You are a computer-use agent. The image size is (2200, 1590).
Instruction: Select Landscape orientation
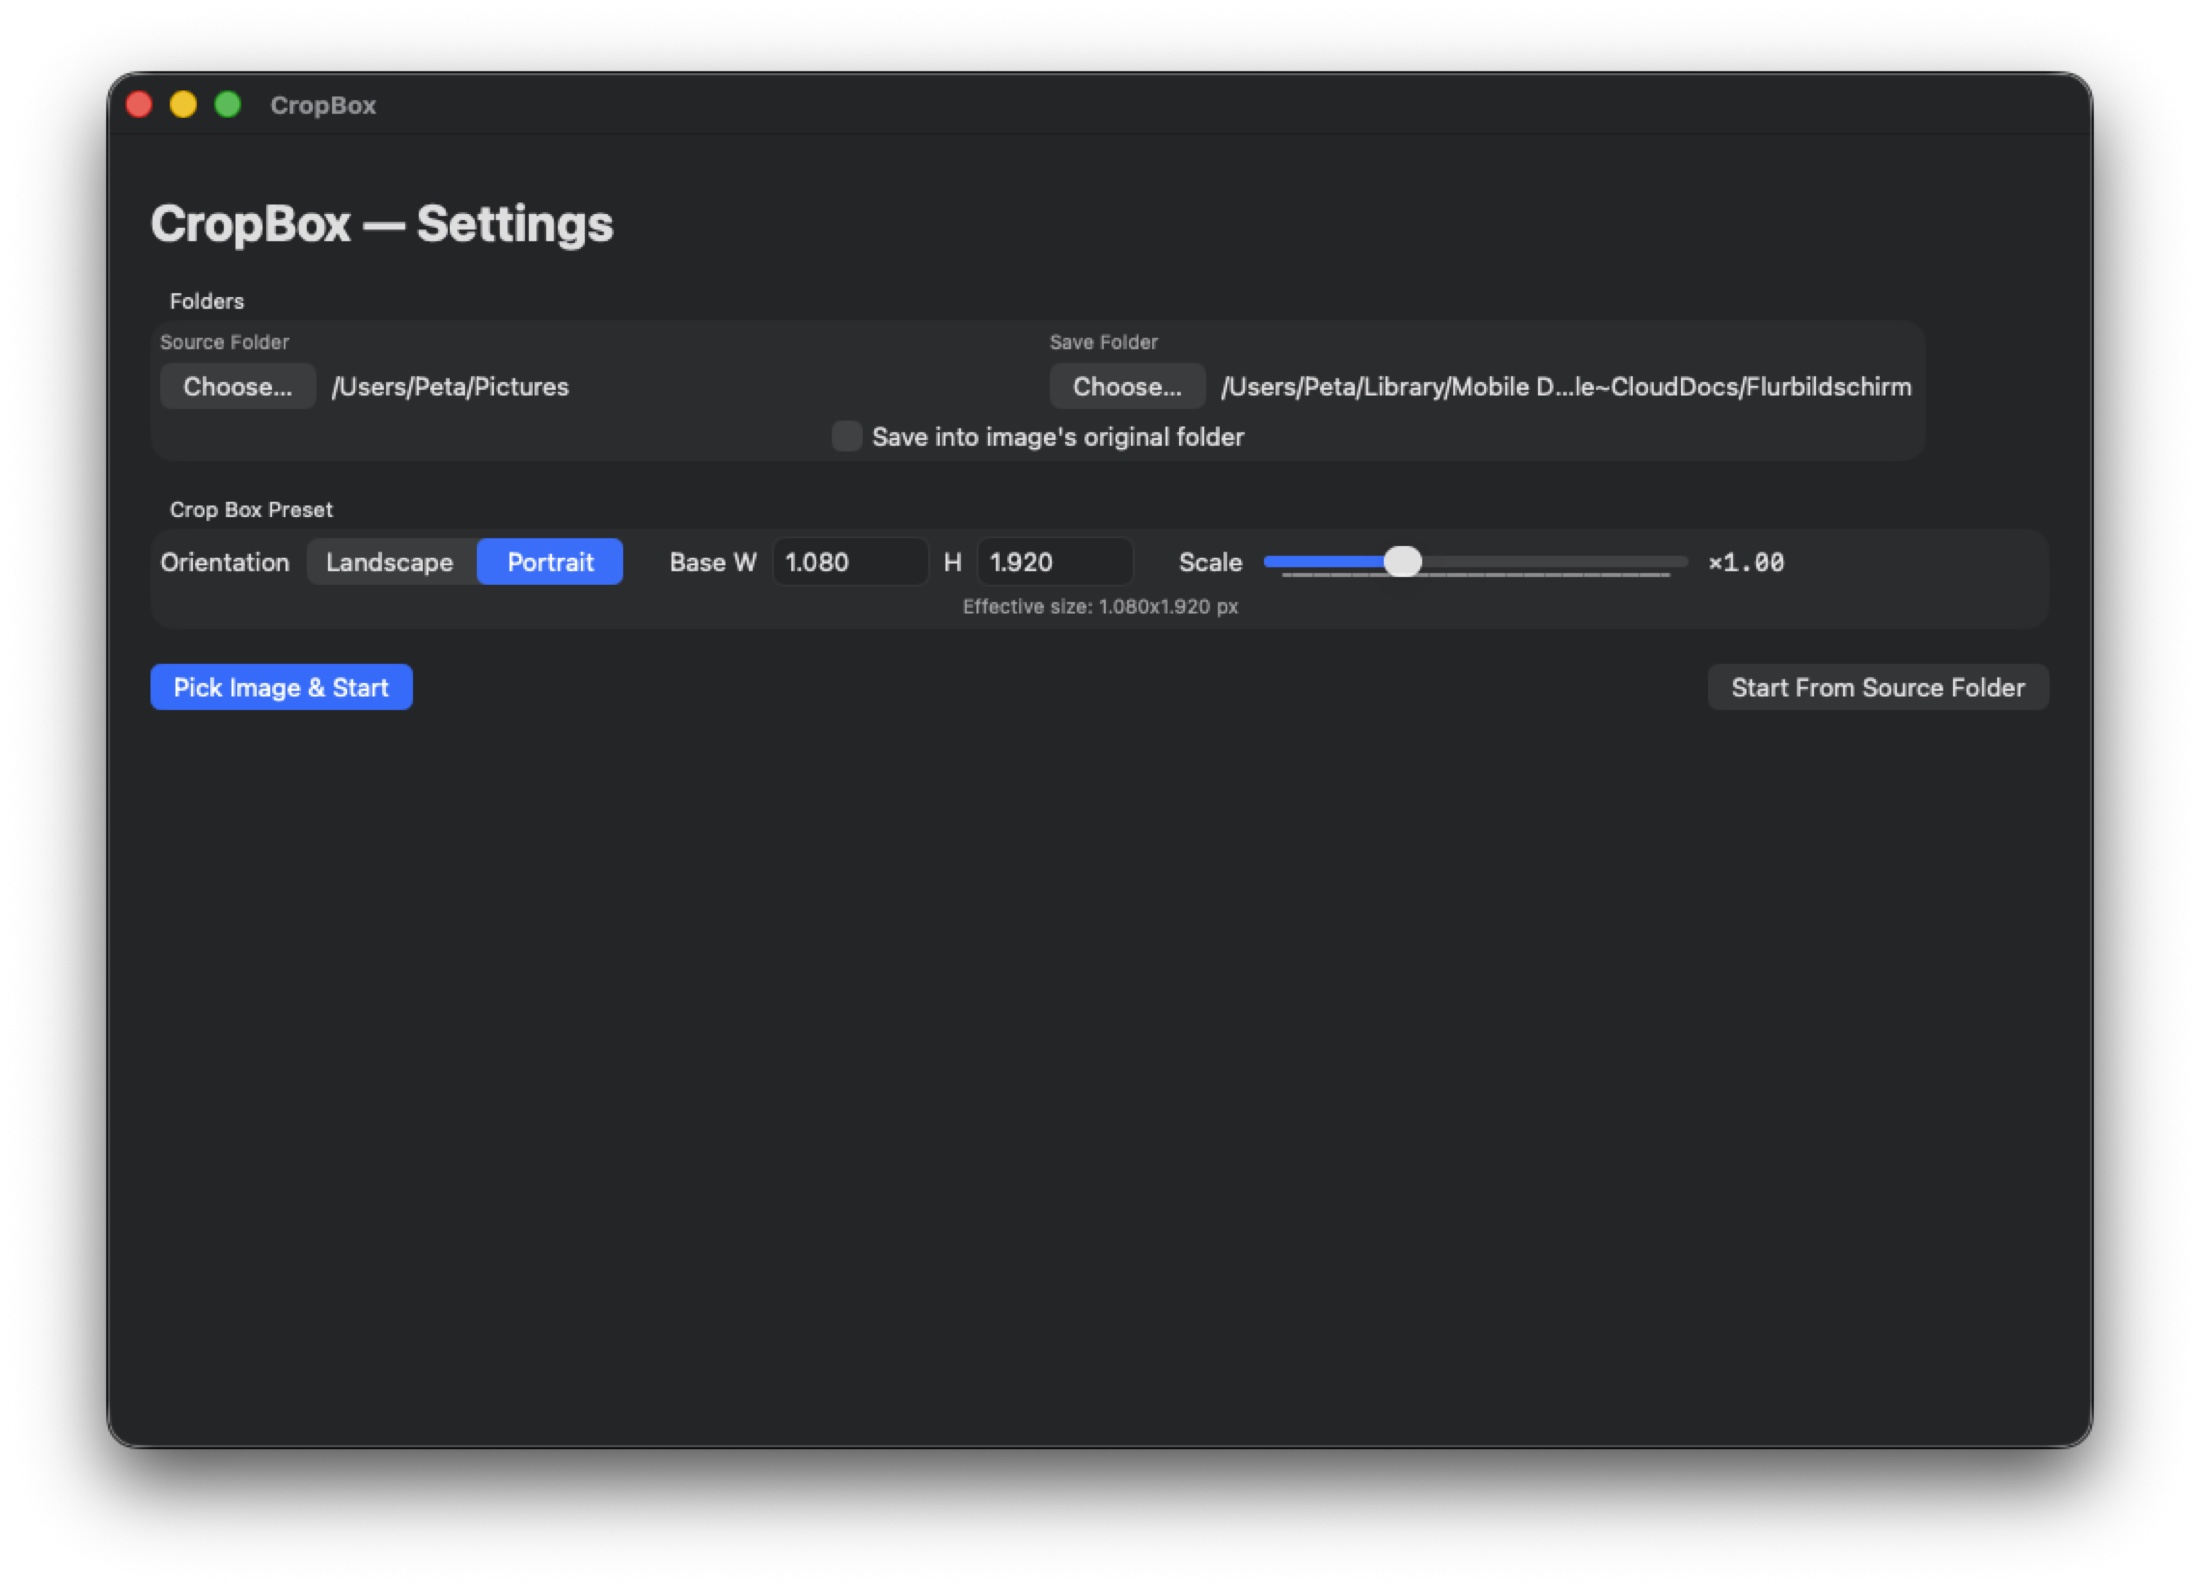390,562
